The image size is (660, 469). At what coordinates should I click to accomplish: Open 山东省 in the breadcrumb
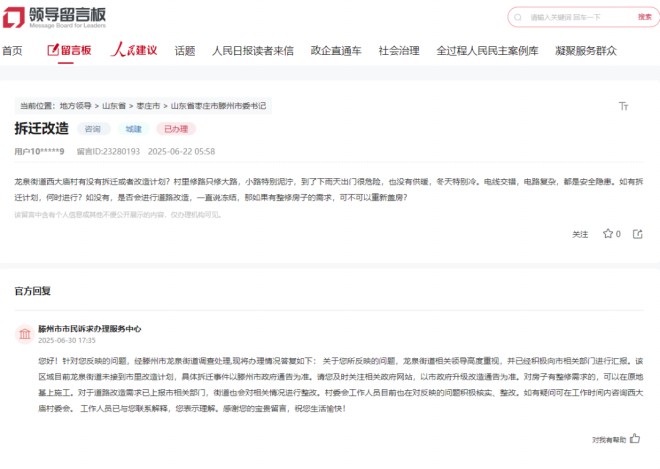point(115,105)
